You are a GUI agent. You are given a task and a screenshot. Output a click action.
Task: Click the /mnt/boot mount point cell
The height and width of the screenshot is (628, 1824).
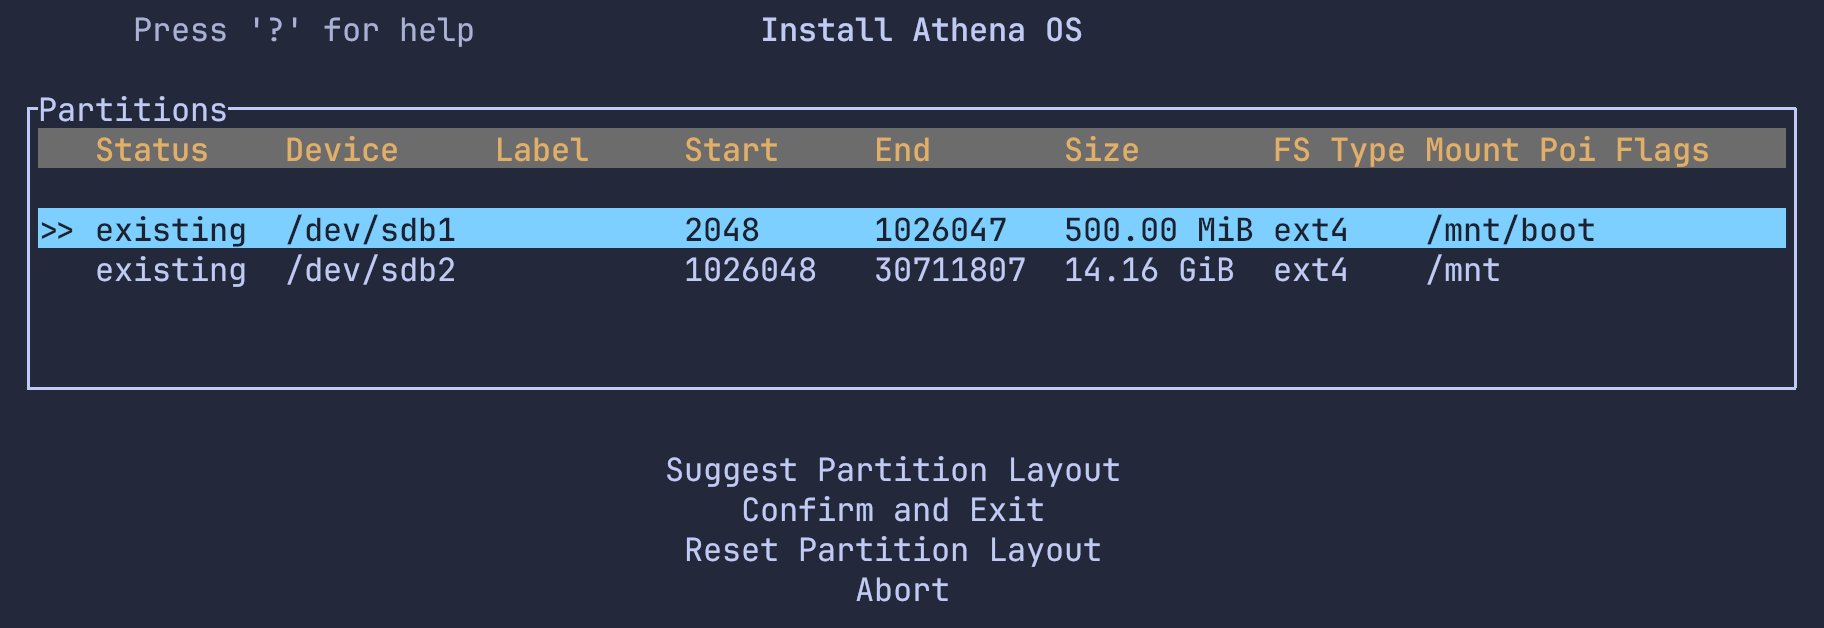click(1510, 230)
